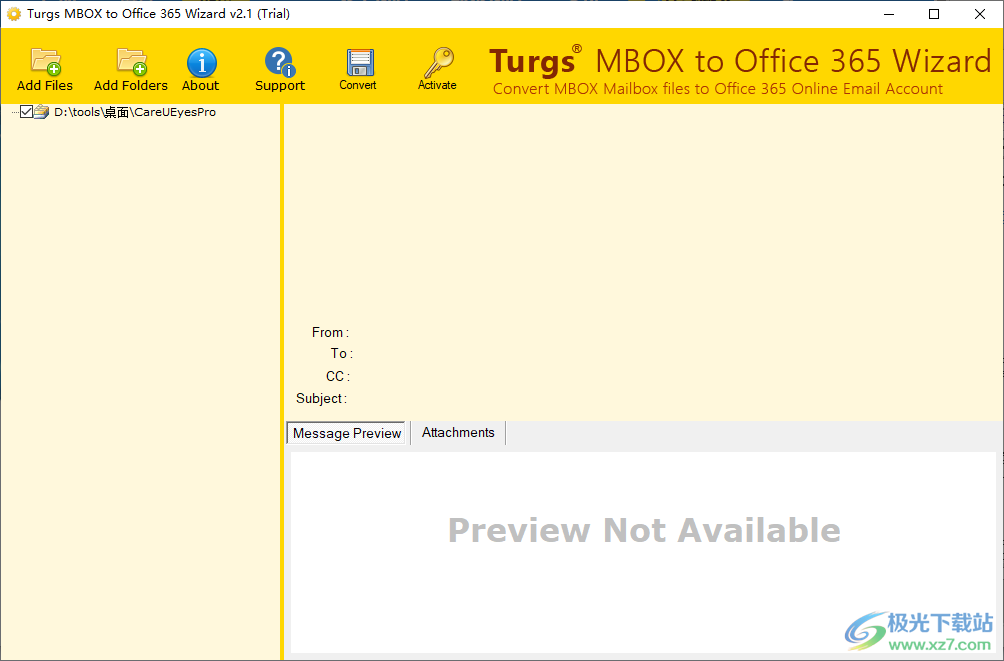Click the About info icon
This screenshot has width=1004, height=661.
[x=200, y=62]
